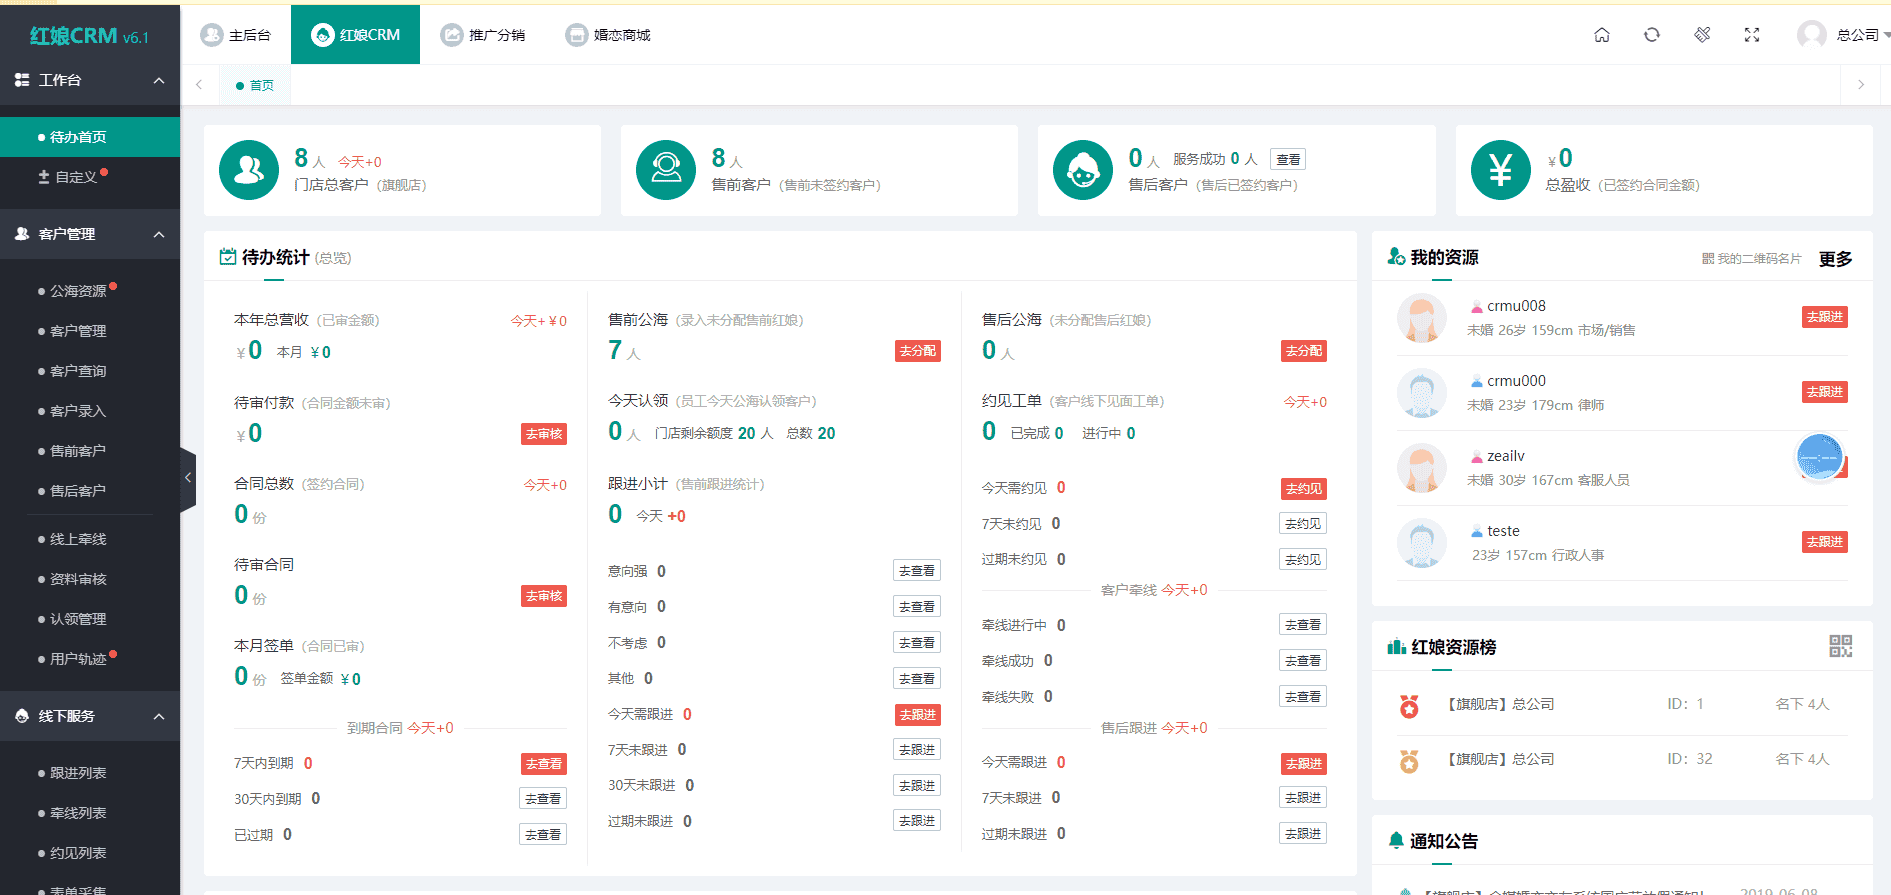
Task: Open crmu008 avatar thumbnail
Action: tap(1421, 318)
